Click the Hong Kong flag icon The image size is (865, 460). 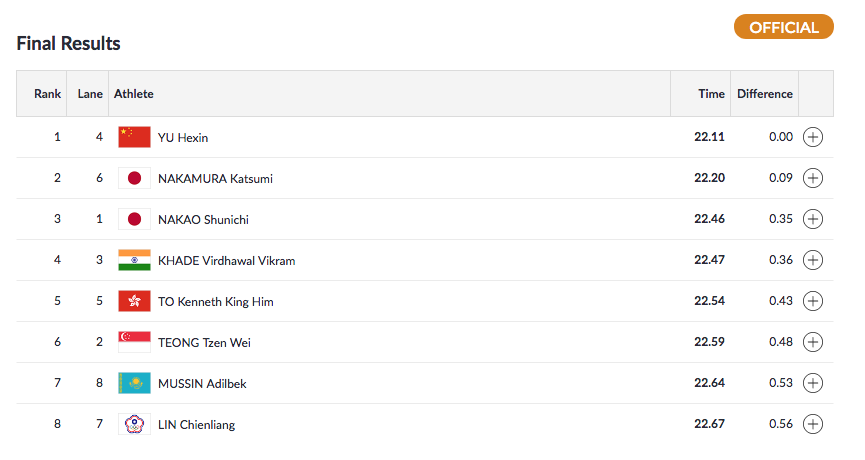point(134,301)
